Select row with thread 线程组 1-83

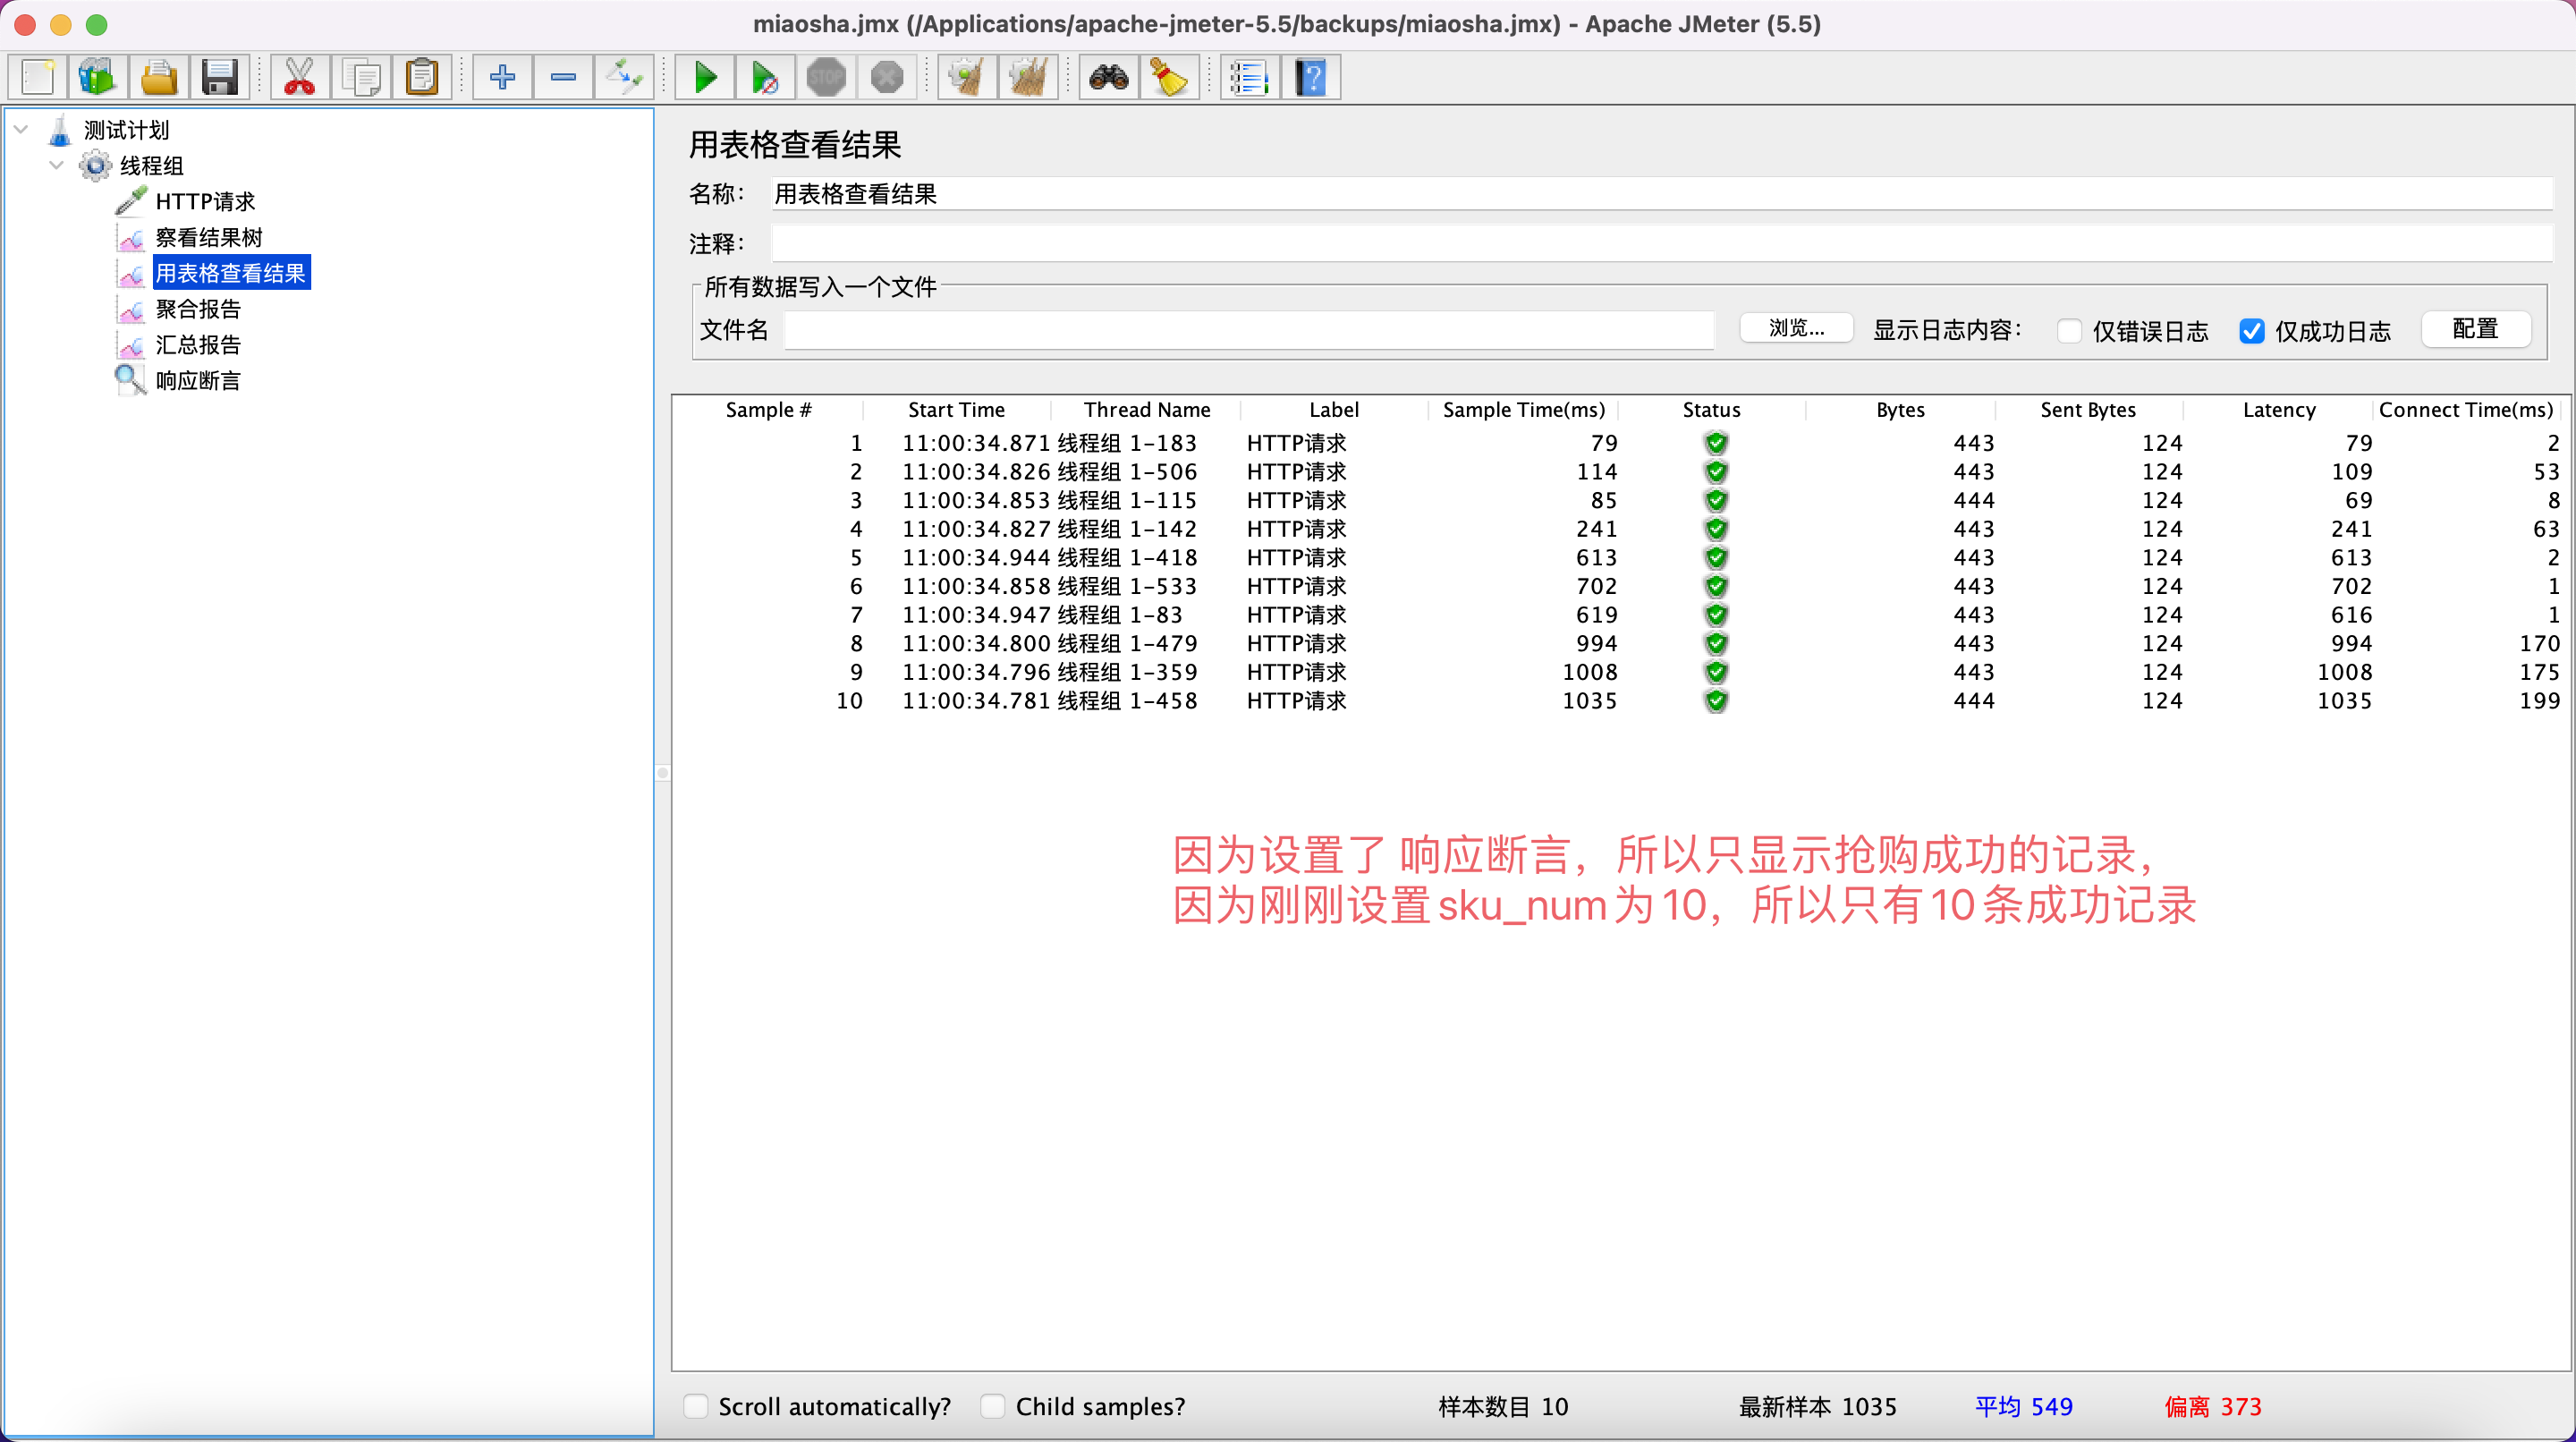point(1618,615)
